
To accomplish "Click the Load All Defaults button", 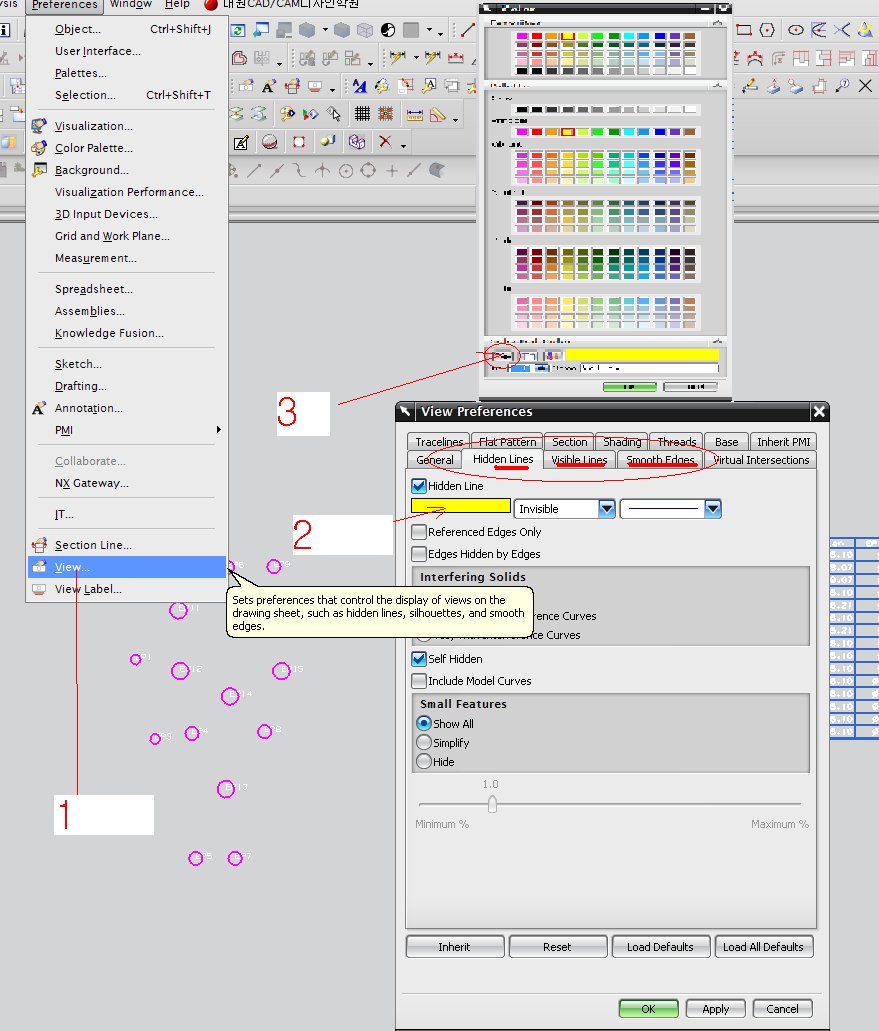I will tap(763, 947).
